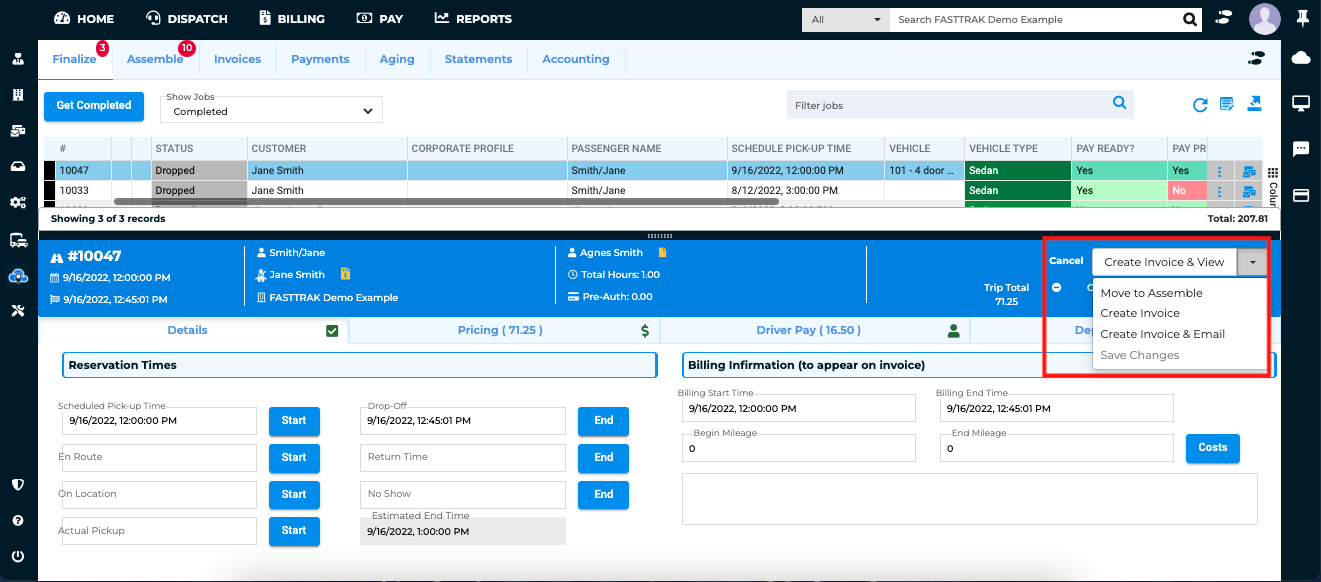Click the cloud icon in right sidebar
Viewport: 1321px width, 582px height.
click(x=1301, y=58)
